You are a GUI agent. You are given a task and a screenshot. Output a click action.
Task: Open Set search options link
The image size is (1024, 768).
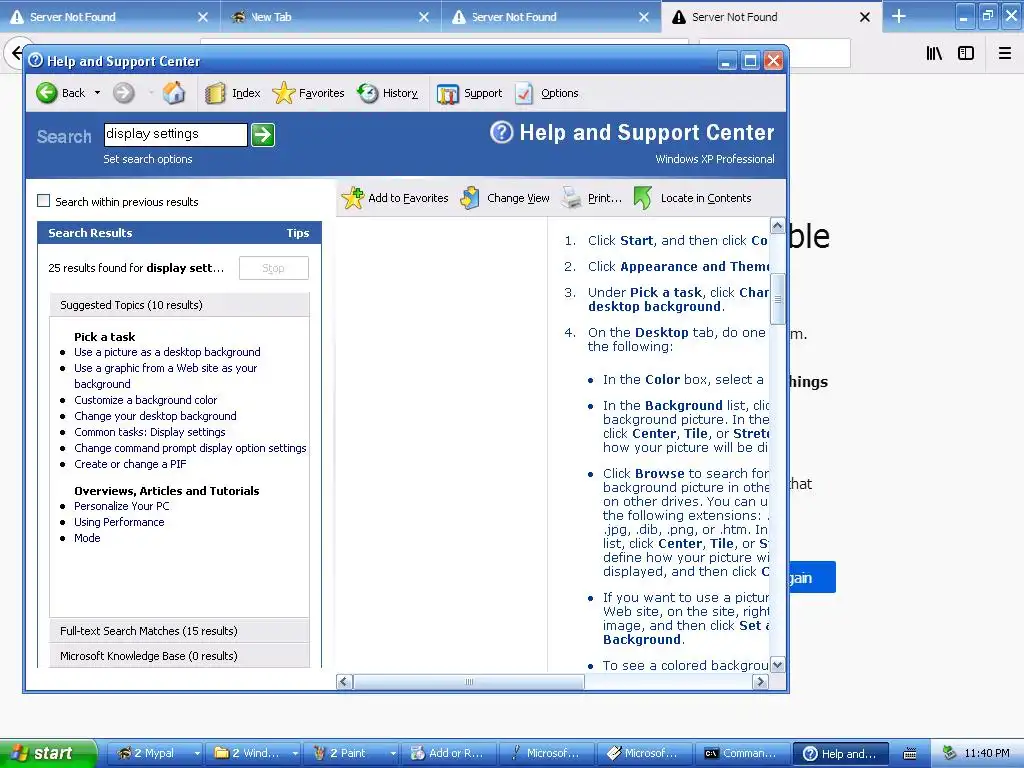click(148, 159)
